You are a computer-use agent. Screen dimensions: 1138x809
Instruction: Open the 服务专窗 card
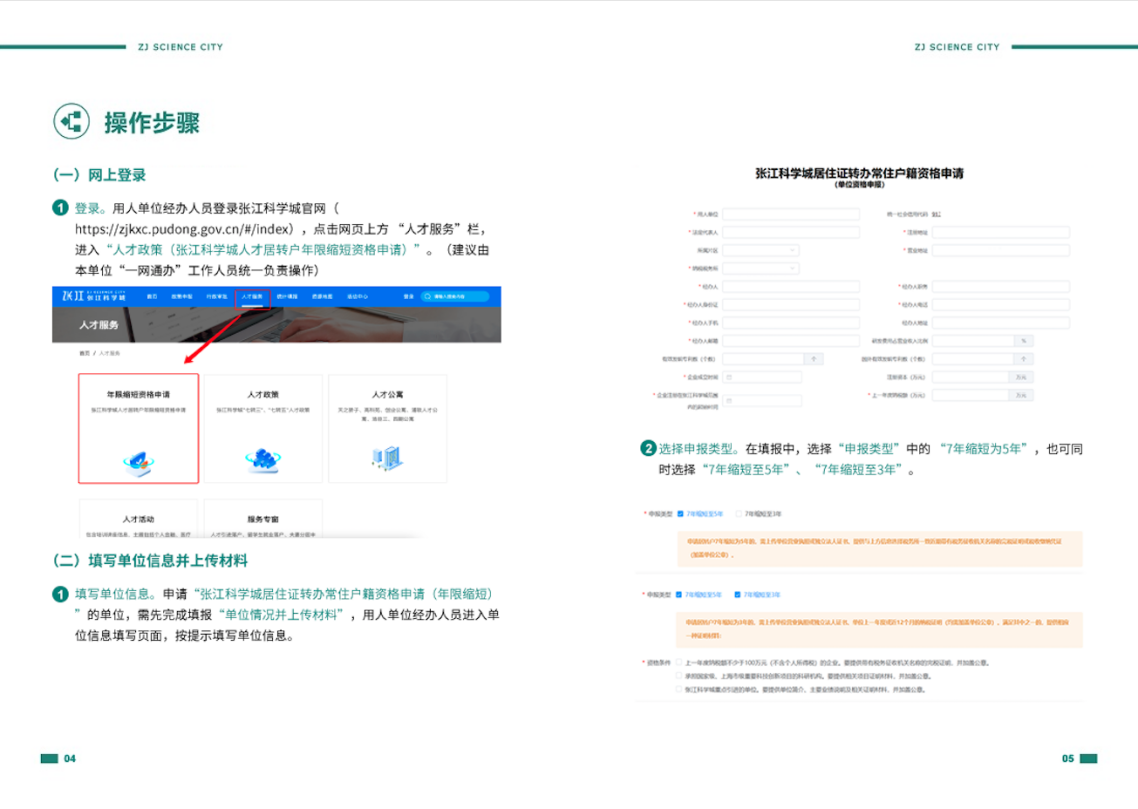tap(263, 520)
